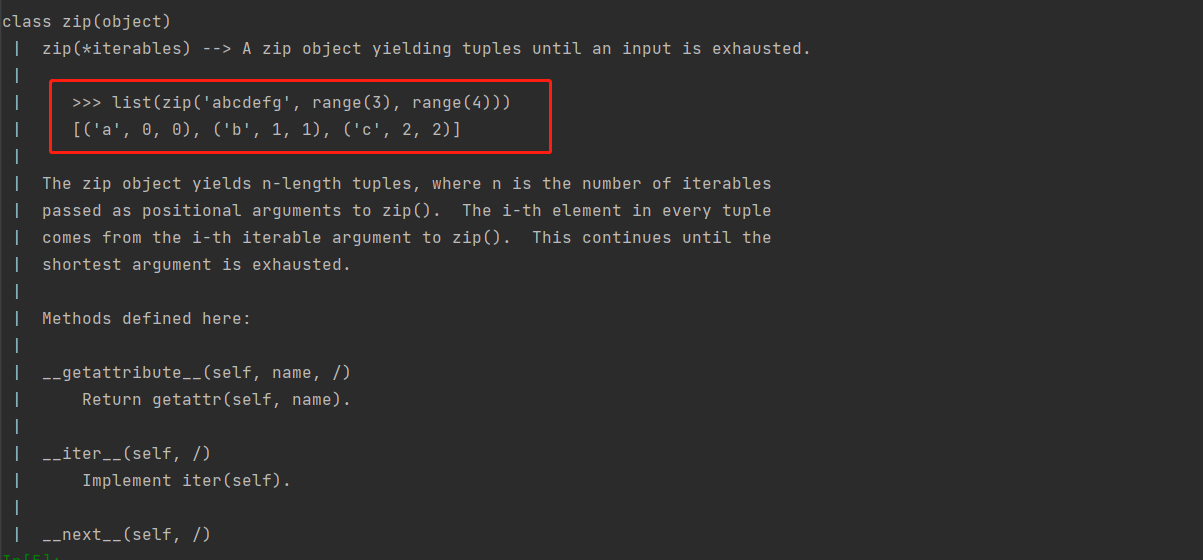Click the line 'comes from the i-th iterable'
Screen dimensions: 1203x560
click(x=407, y=238)
